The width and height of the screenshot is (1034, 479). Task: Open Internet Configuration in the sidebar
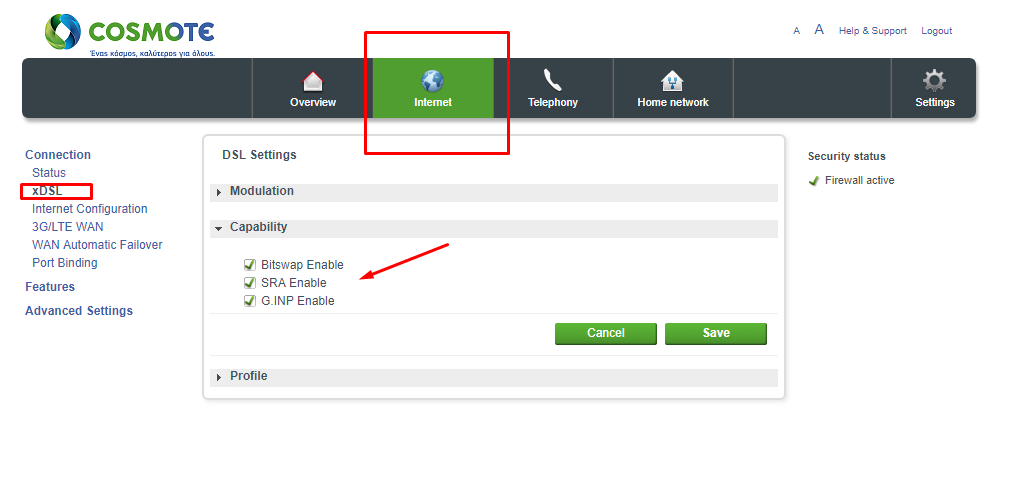tap(90, 208)
